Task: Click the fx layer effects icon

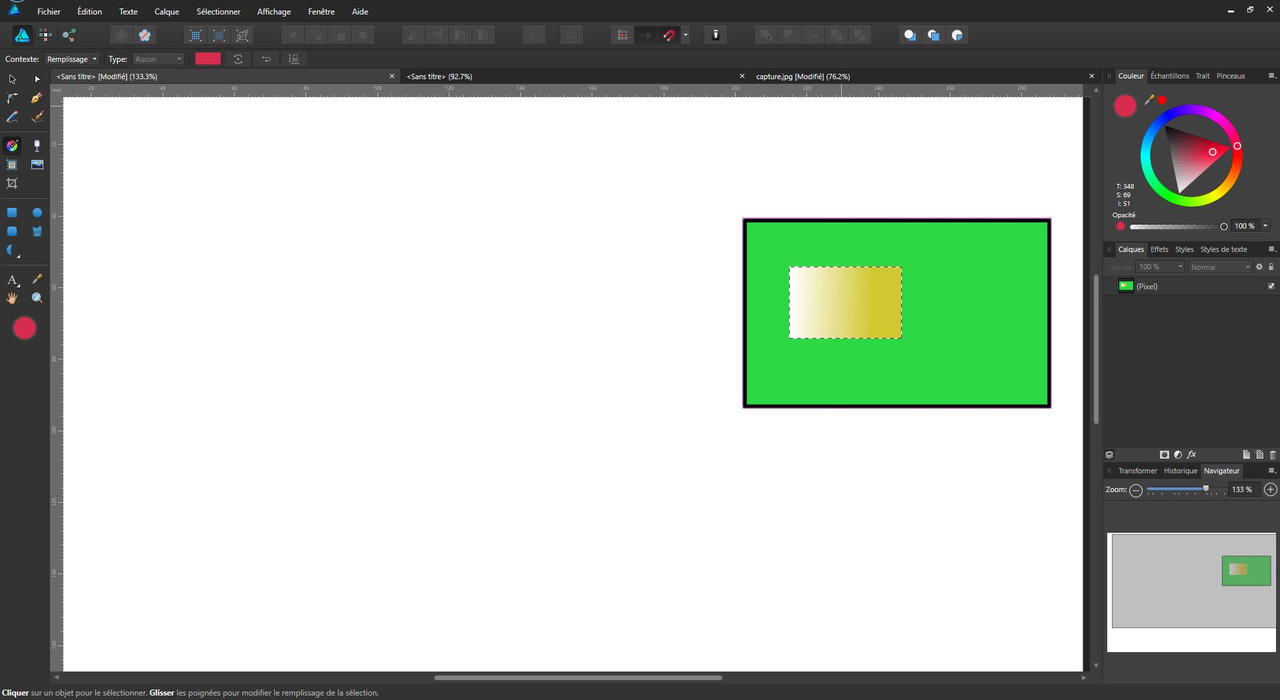Action: [1191, 455]
